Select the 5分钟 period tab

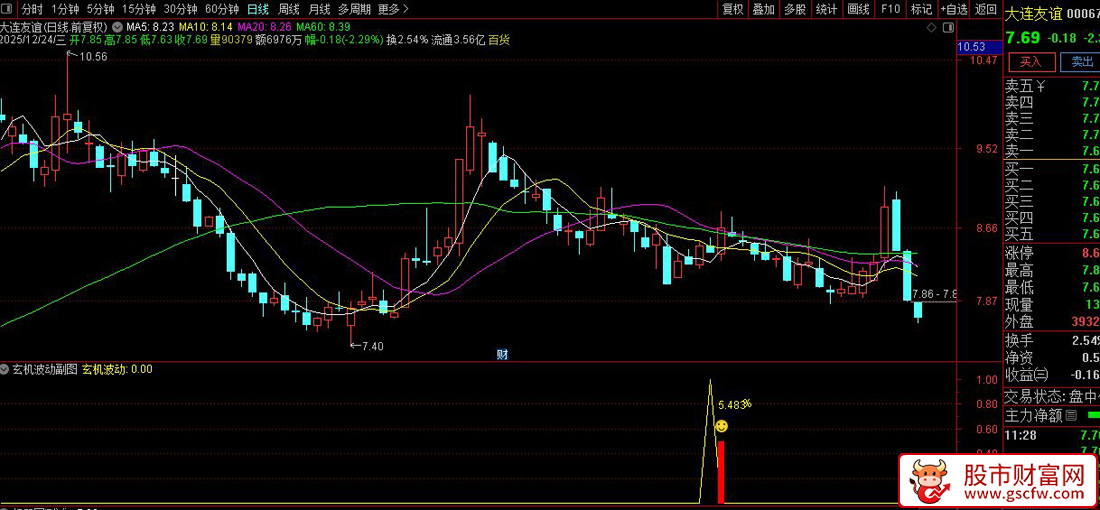tap(100, 9)
